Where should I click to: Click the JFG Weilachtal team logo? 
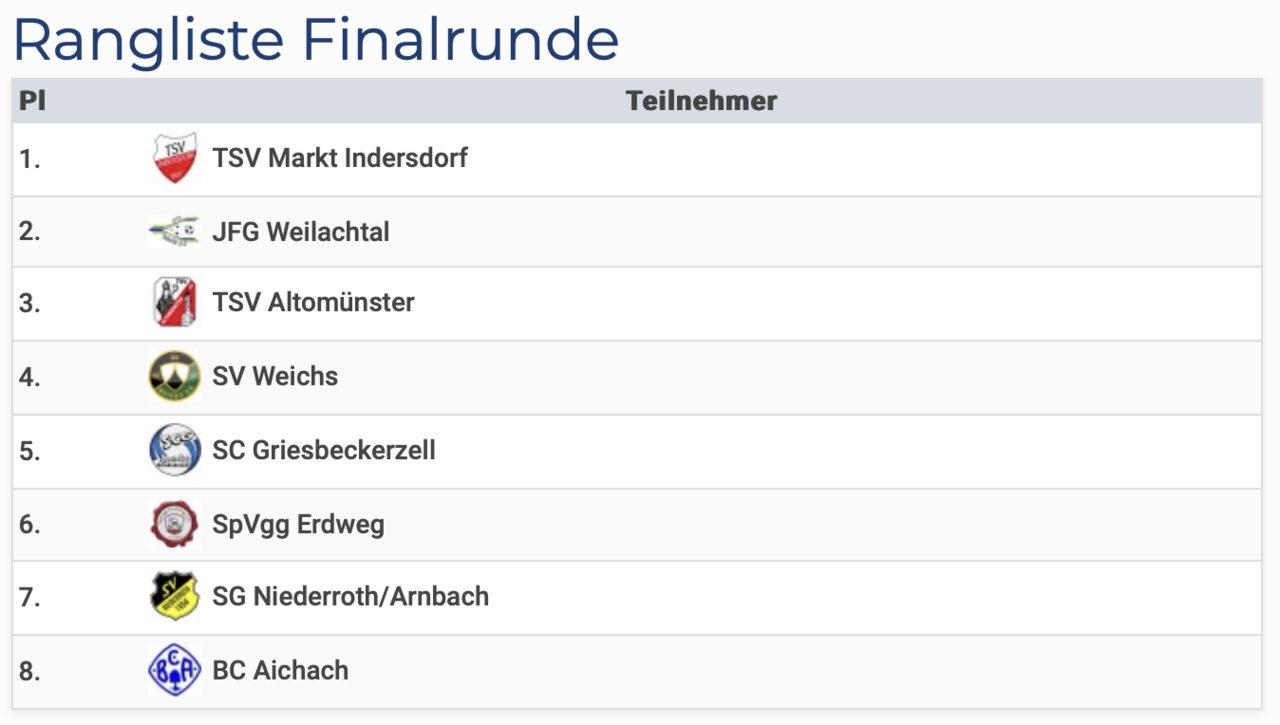174,232
